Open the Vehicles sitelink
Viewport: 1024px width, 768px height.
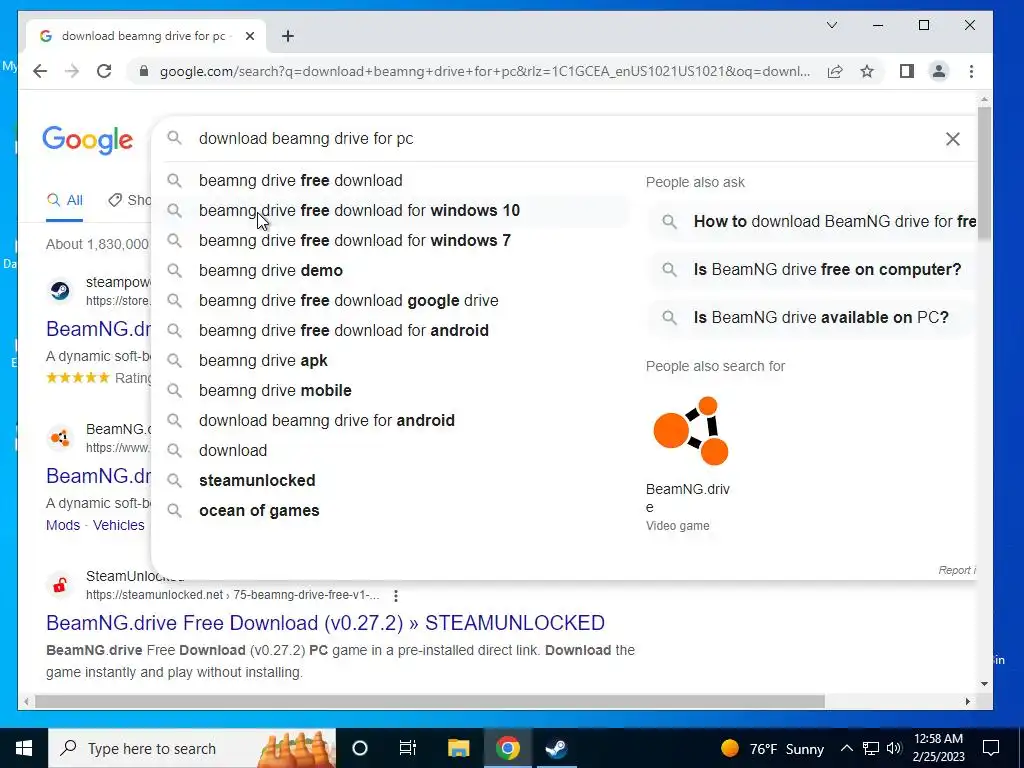tap(118, 525)
